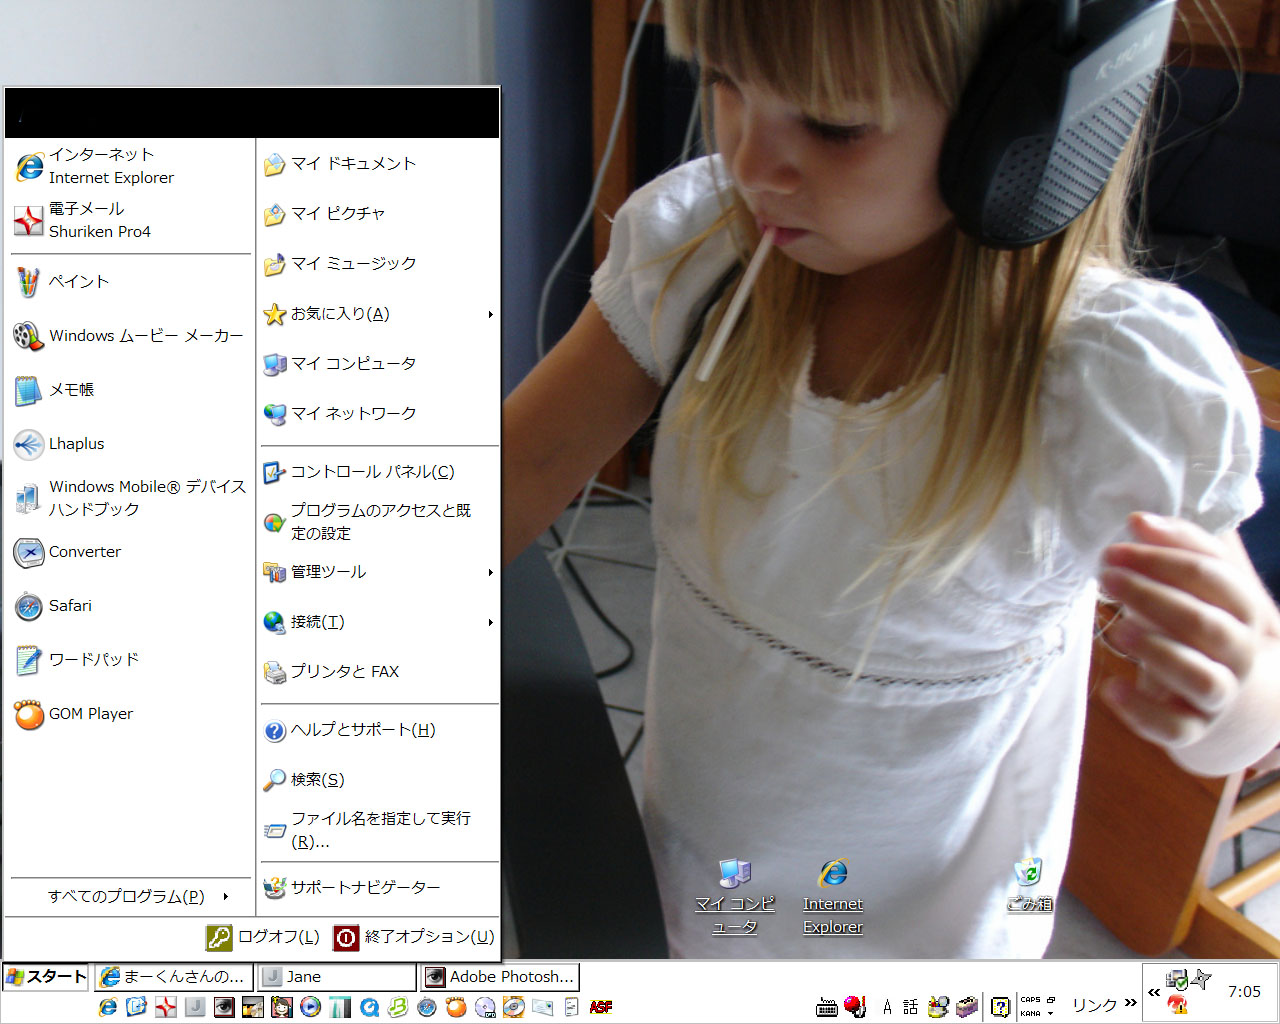Open プログラムのアクセスと既定の設定

(x=379, y=522)
